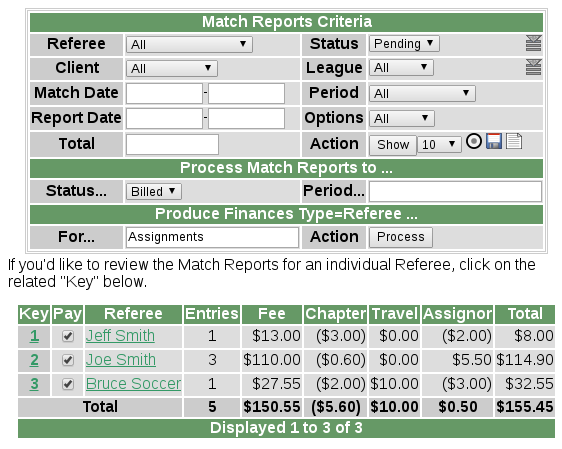
Task: Click the expand icon beside Status row
Action: tap(533, 43)
